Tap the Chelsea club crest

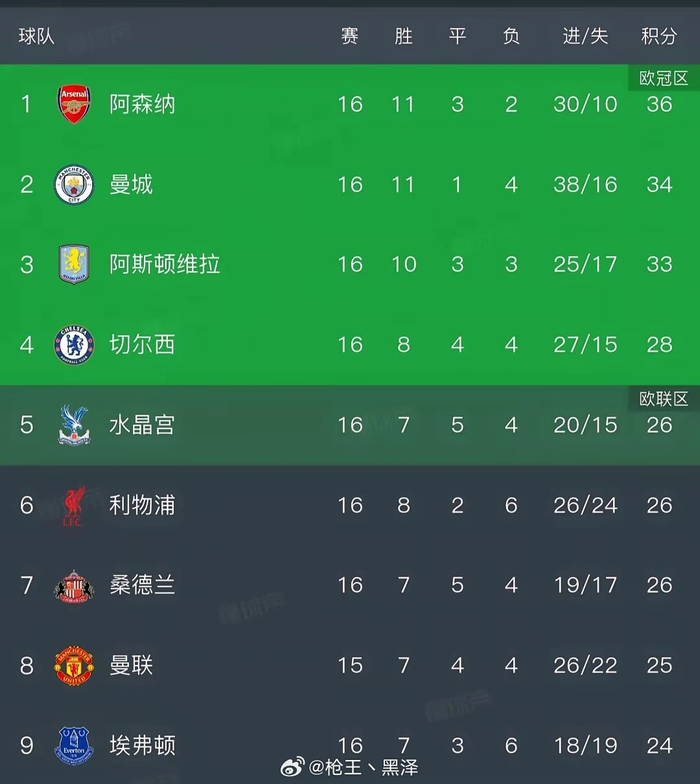coord(75,345)
